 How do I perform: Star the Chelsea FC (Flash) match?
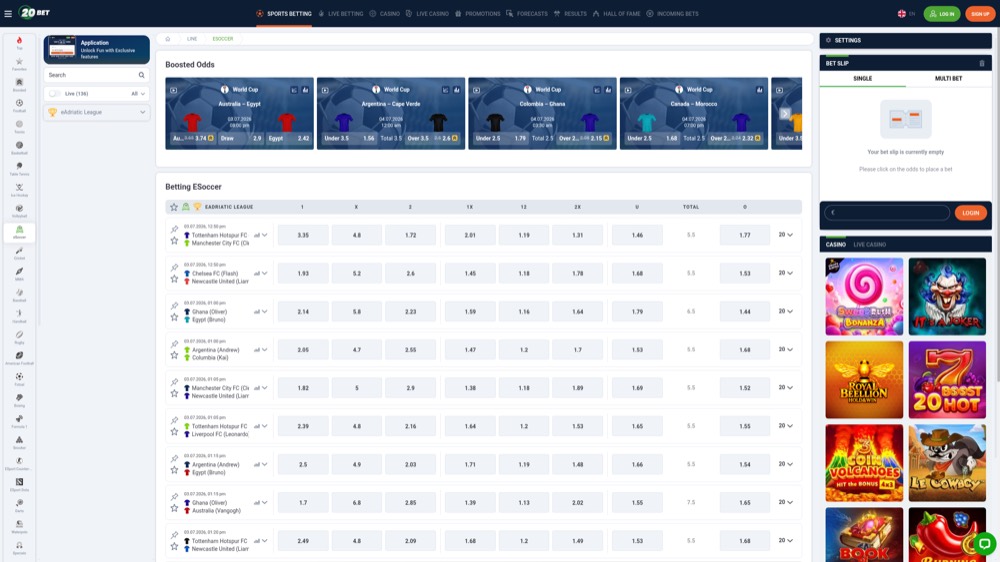pos(174,279)
